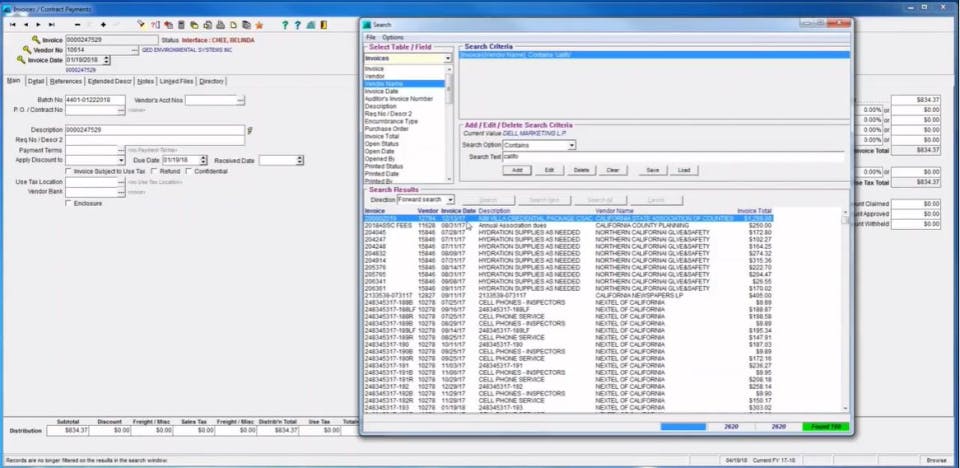This screenshot has width=960, height=468.
Task: Switch to the References tab
Action: click(x=66, y=81)
